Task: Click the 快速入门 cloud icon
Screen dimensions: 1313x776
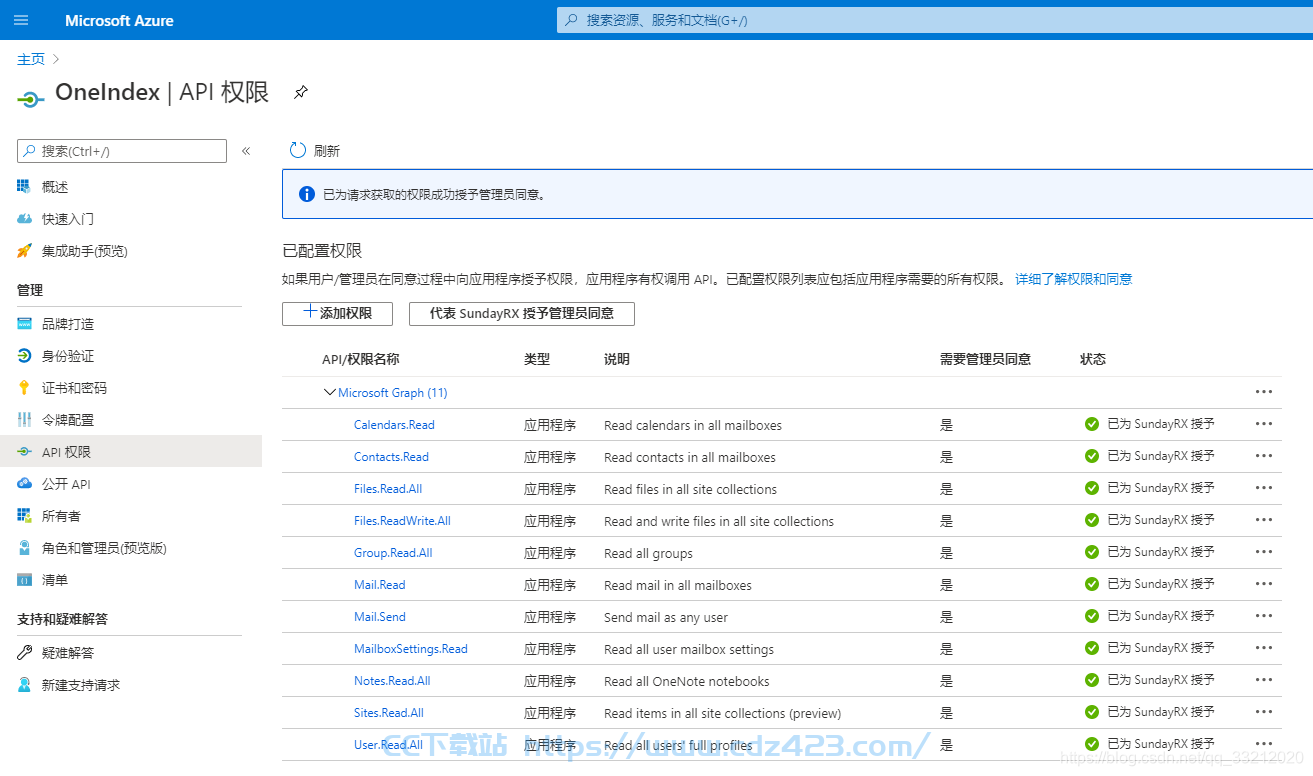Action: 24,219
